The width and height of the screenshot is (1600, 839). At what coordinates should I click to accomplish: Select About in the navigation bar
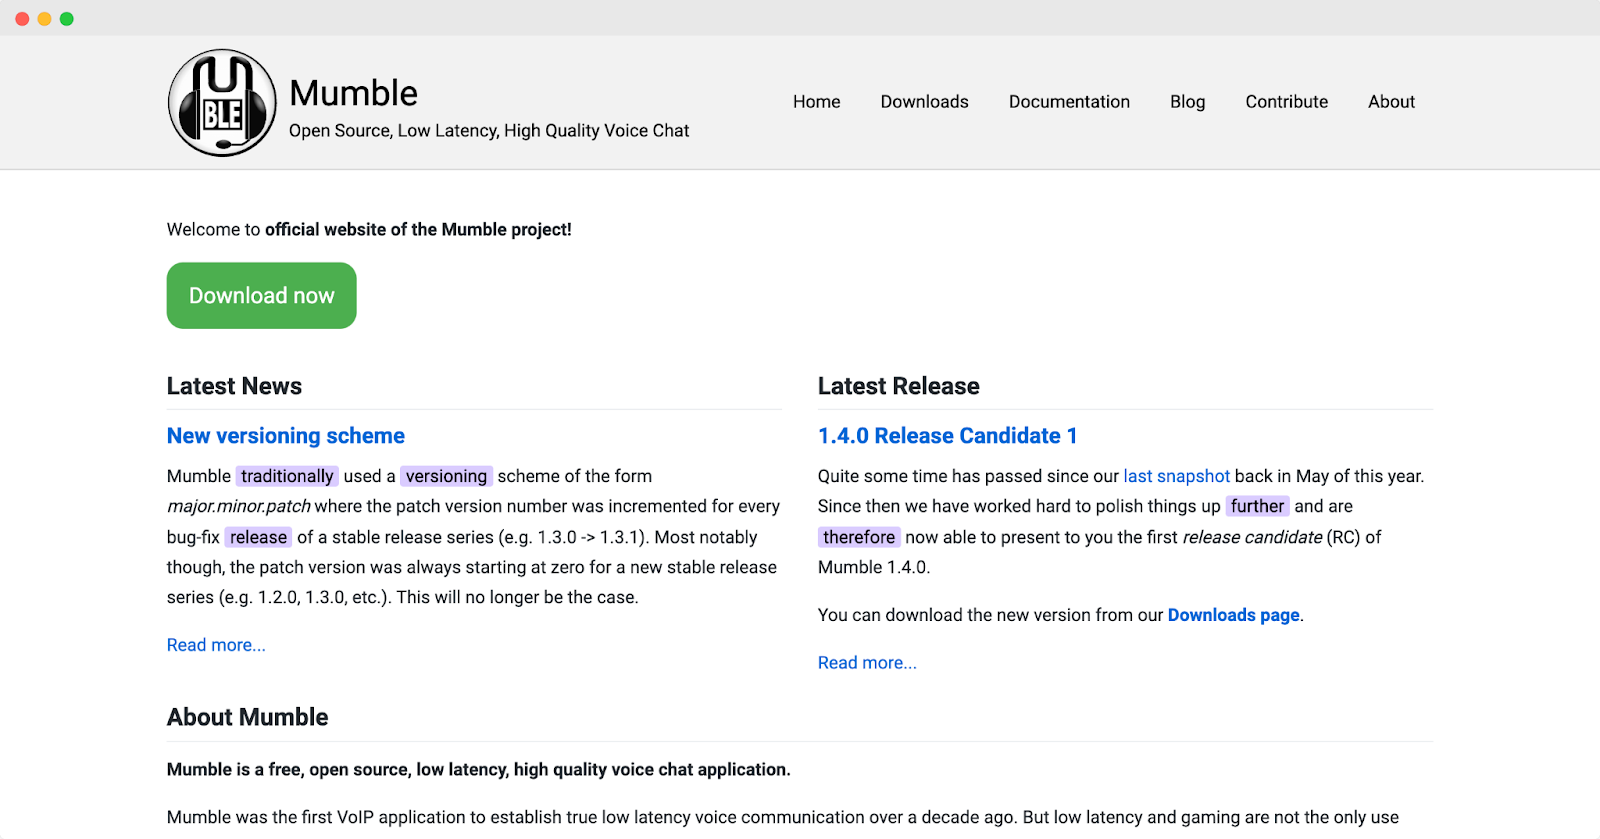1391,102
